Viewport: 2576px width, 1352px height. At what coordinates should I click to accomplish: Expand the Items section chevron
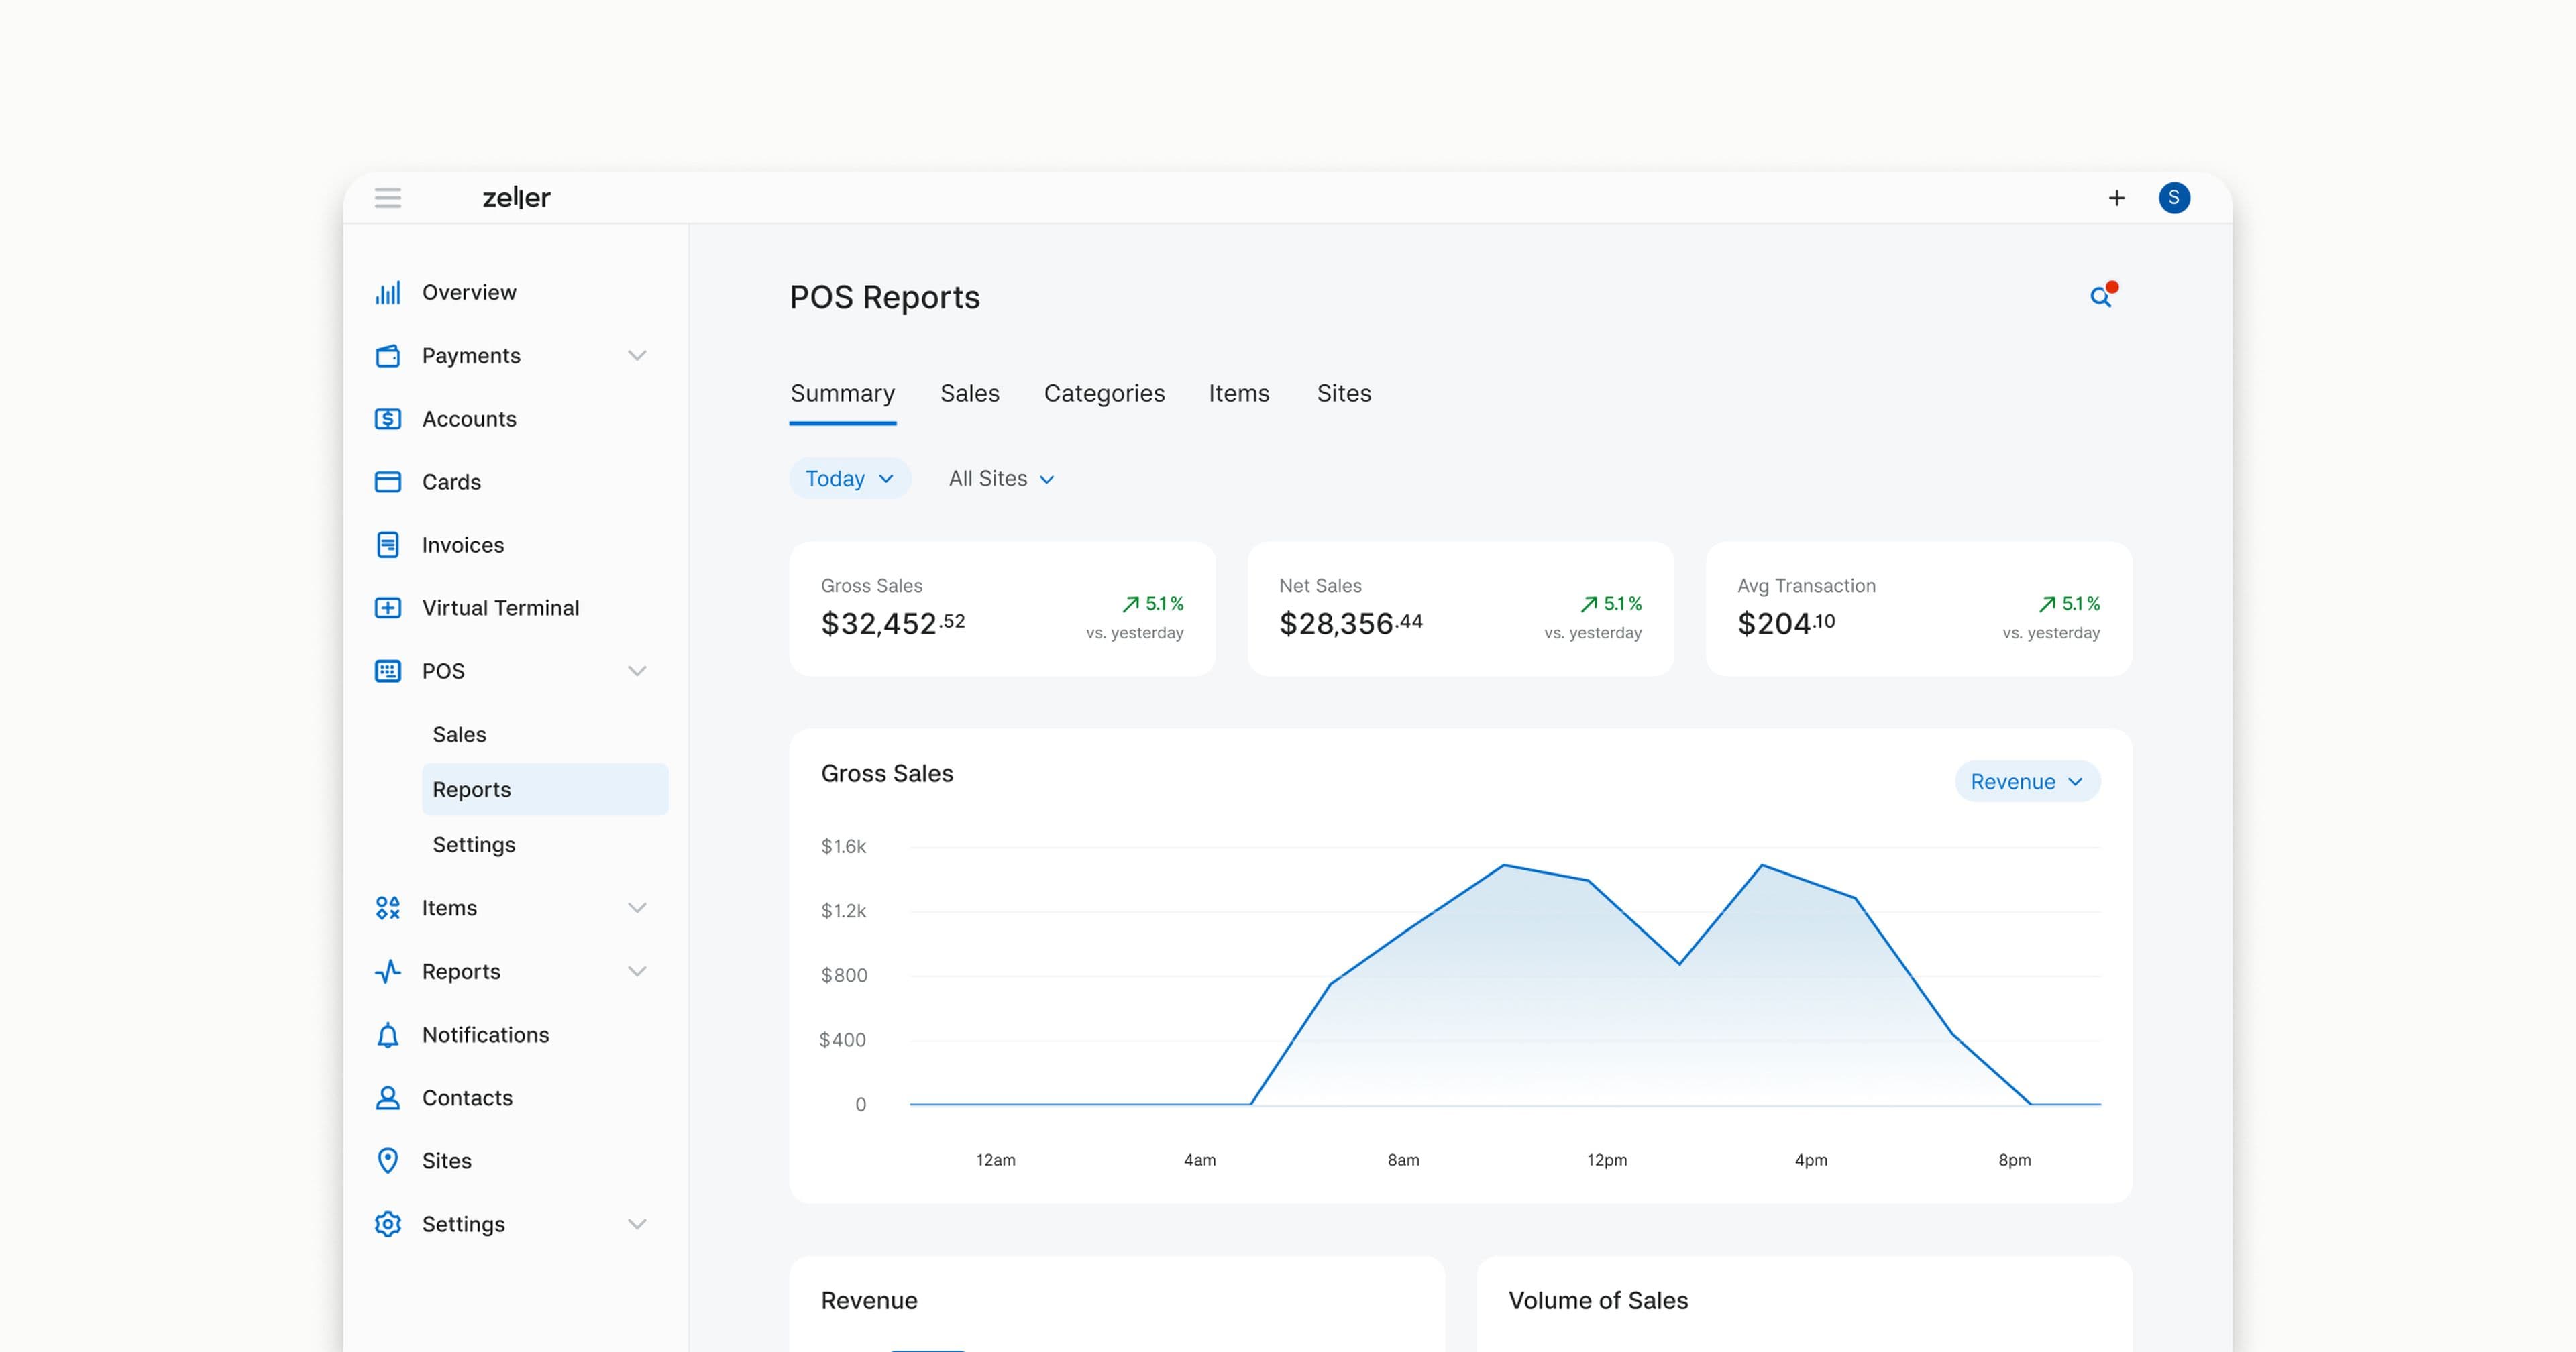click(637, 907)
